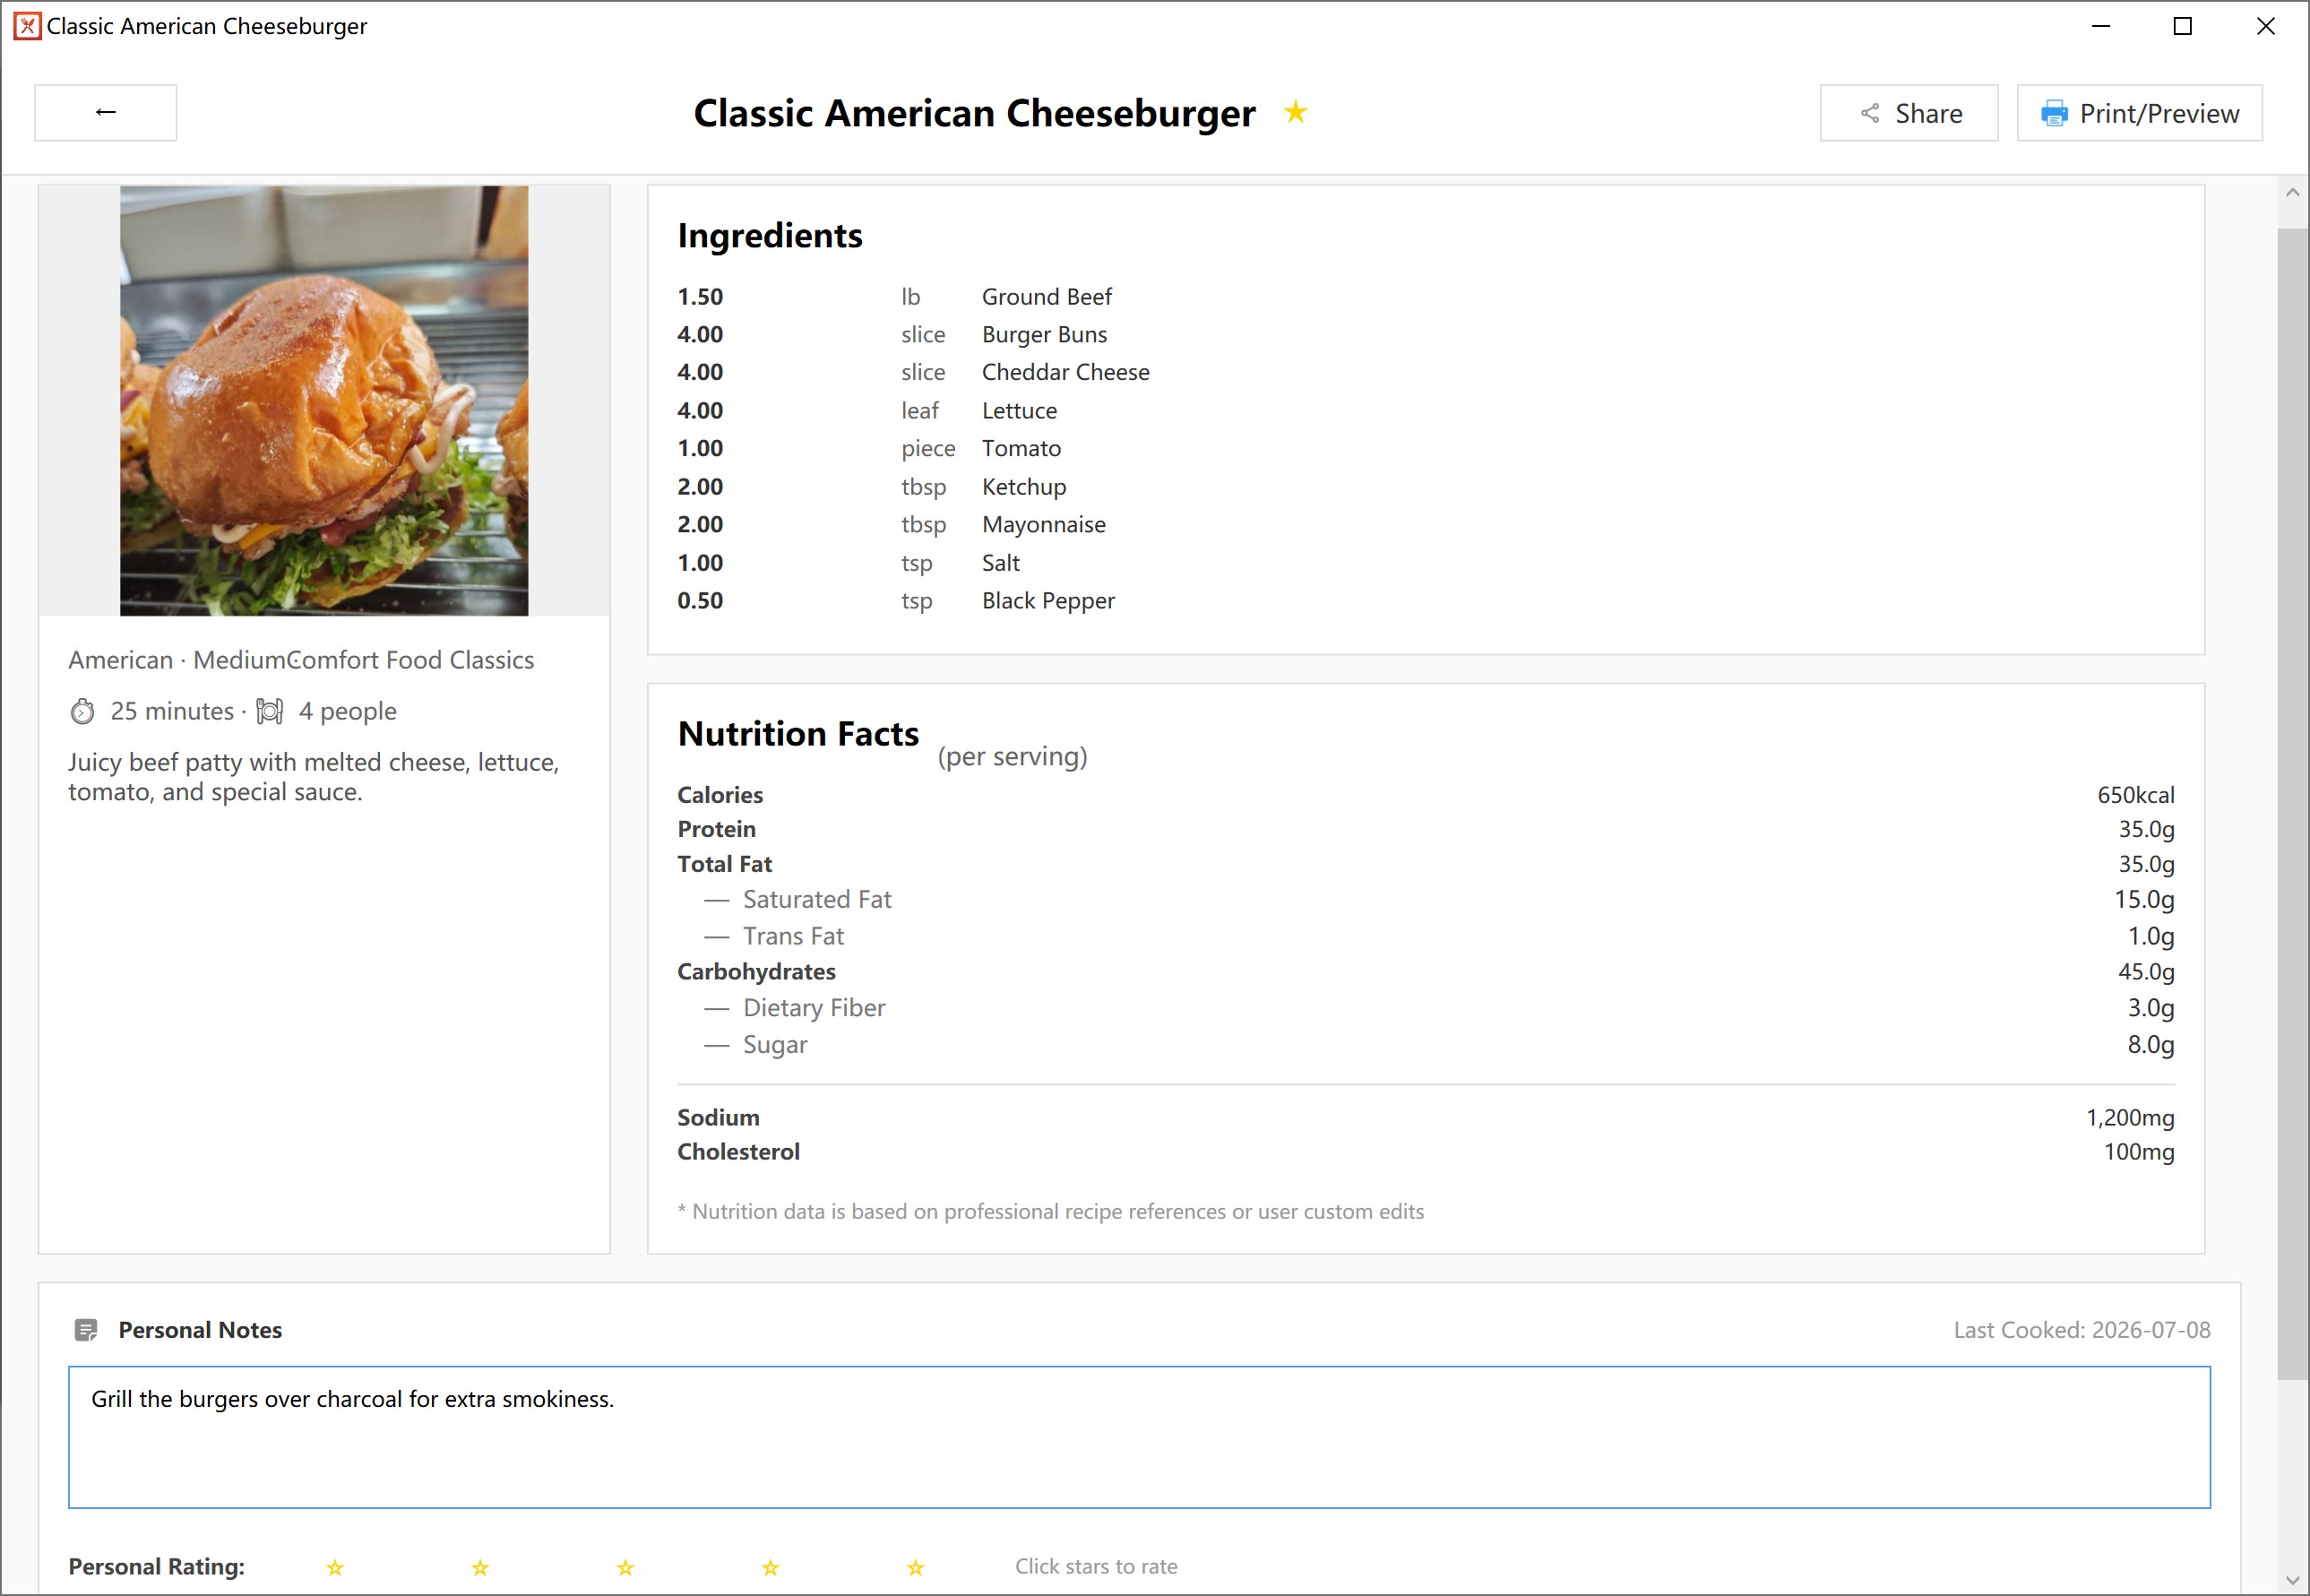Click the 'Click stars to rate' hint
Viewport: 2310px width, 1596px height.
click(1096, 1567)
